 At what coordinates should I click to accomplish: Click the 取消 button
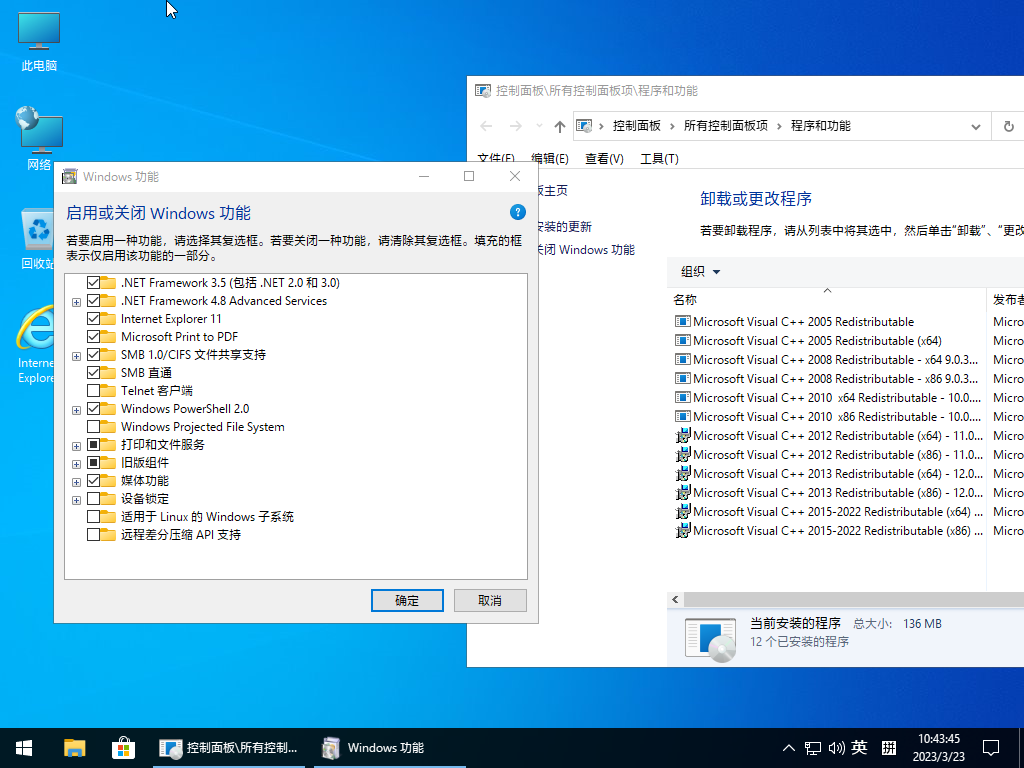[x=490, y=600]
